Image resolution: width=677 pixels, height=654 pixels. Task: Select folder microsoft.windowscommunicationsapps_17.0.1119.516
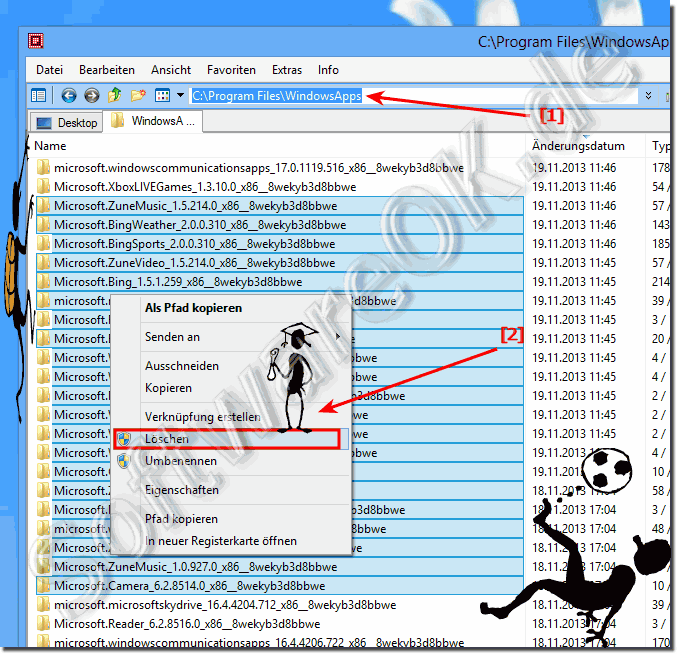coord(259,168)
